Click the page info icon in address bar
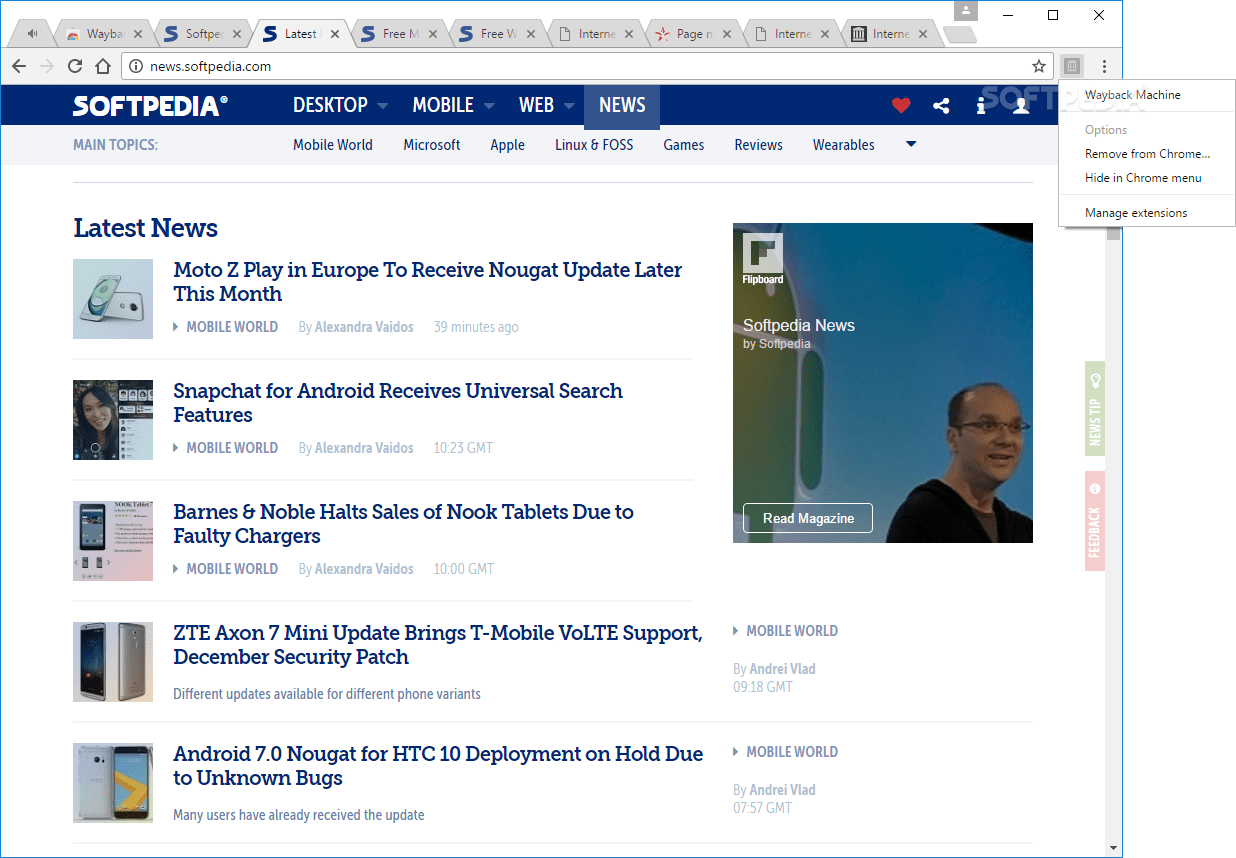This screenshot has height=858, width=1236. pos(137,67)
